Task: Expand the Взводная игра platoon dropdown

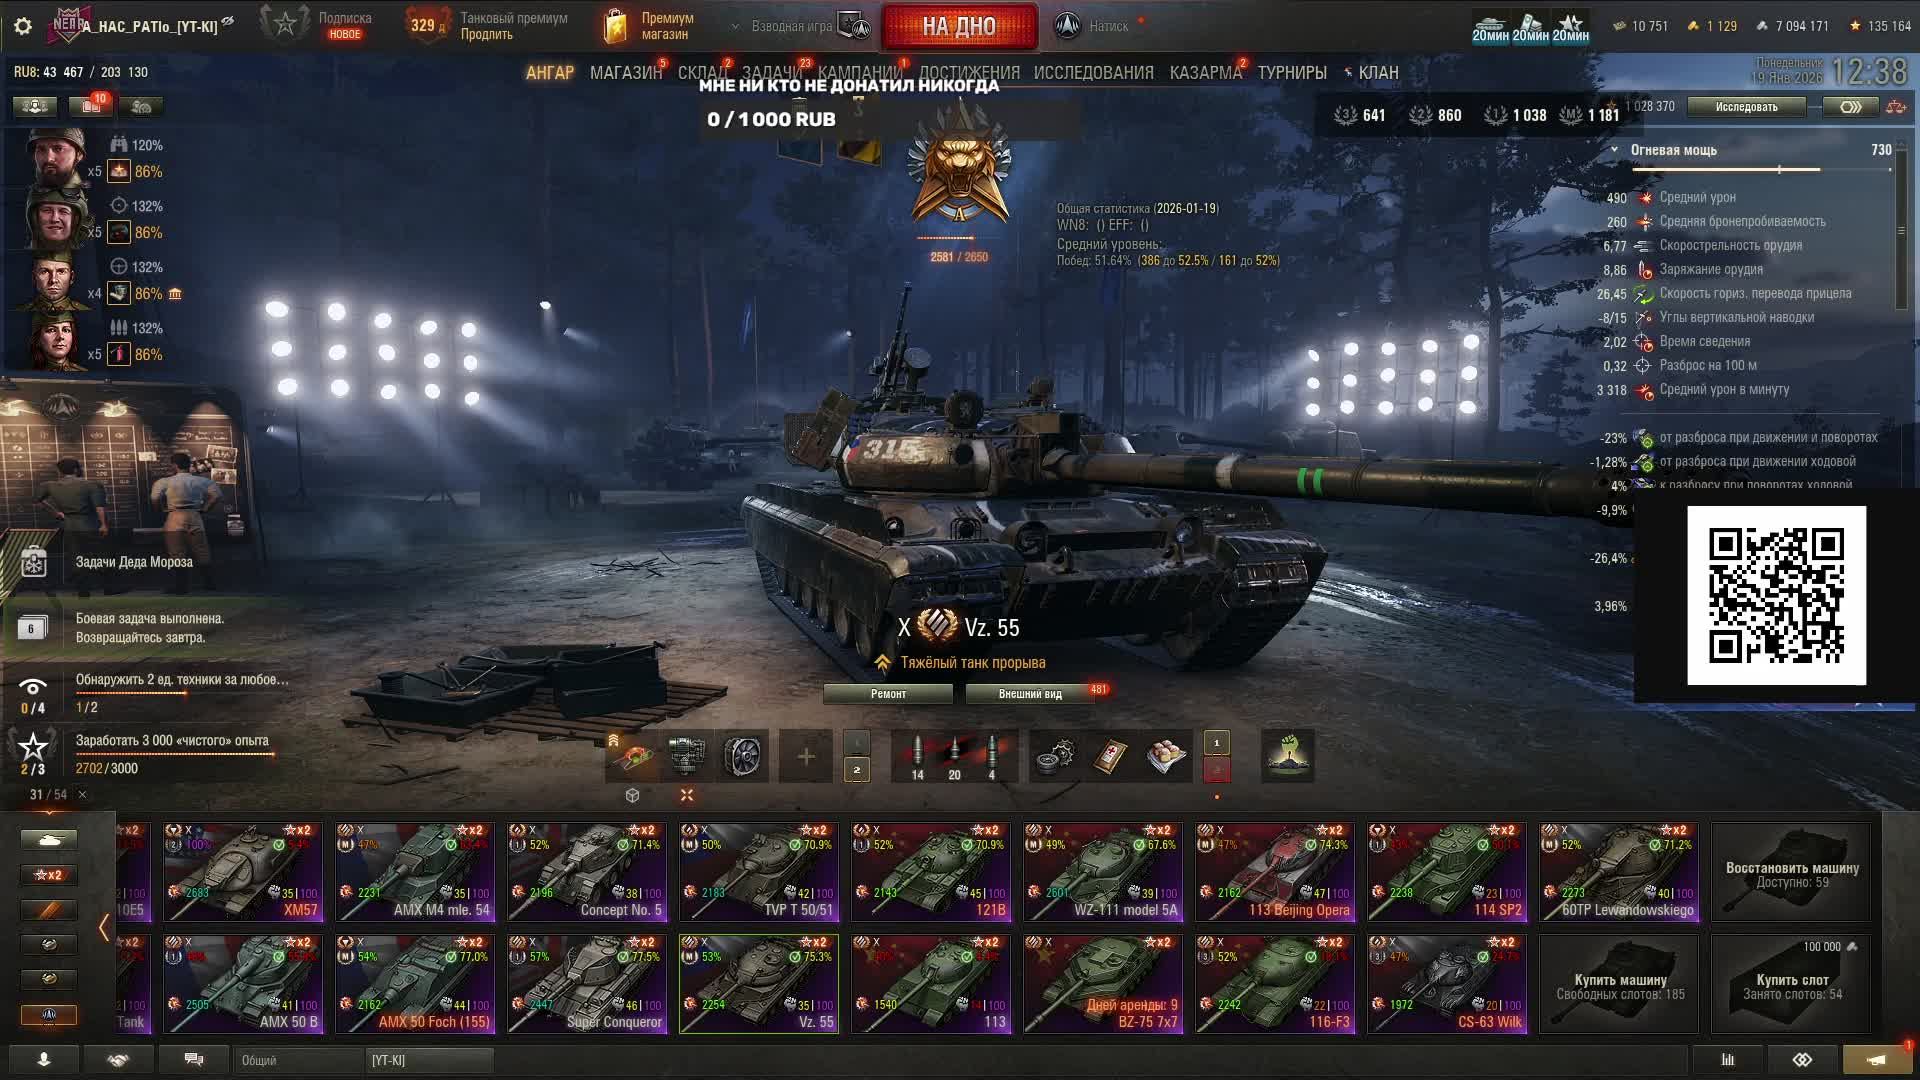Action: (x=736, y=27)
